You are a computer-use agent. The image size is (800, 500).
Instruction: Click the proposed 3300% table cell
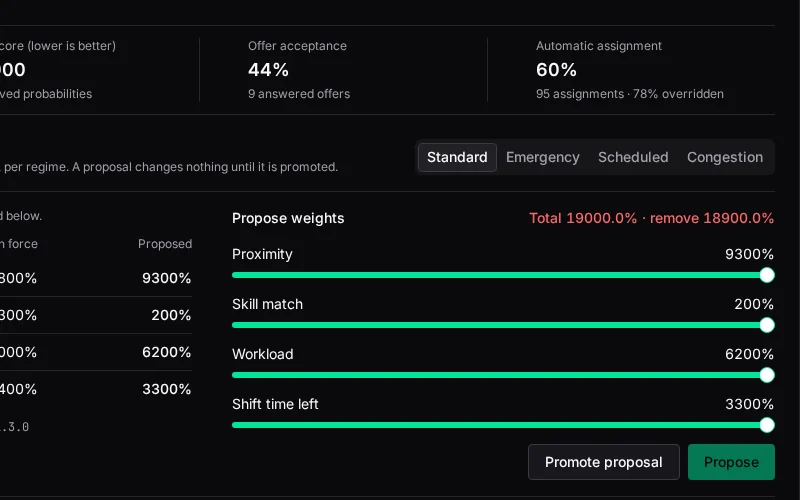click(x=166, y=389)
